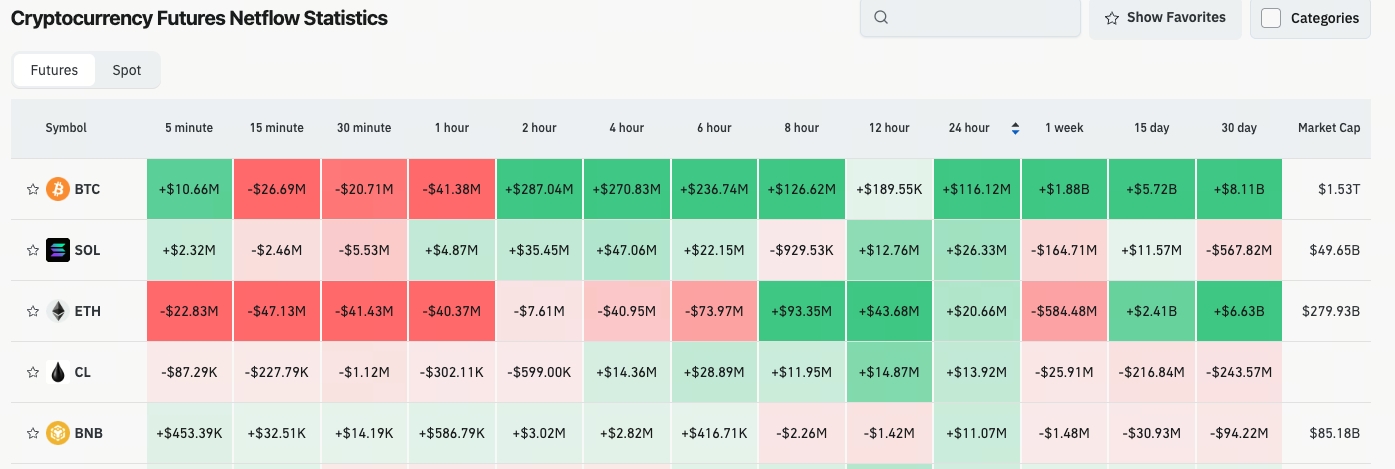Sort table by 1 week column
This screenshot has width=1395, height=469.
tap(1064, 128)
